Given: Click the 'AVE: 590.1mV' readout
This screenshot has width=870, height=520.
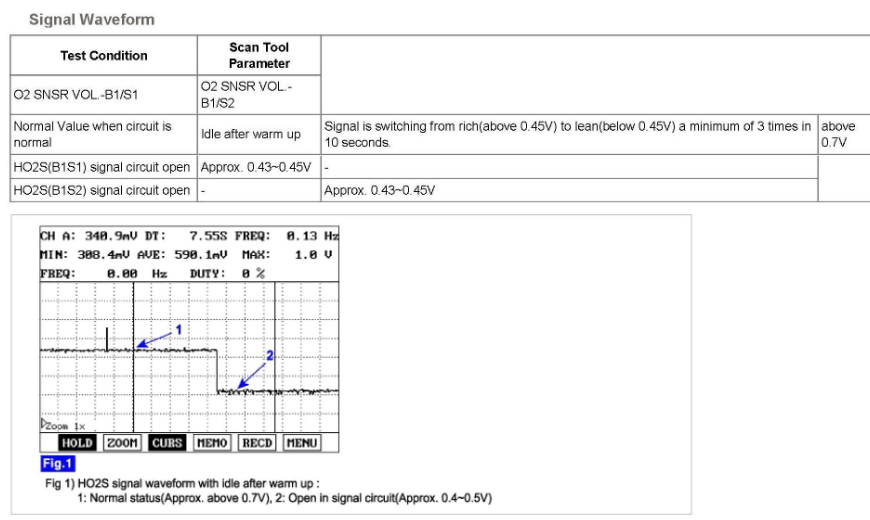Looking at the screenshot, I should coord(182,255).
